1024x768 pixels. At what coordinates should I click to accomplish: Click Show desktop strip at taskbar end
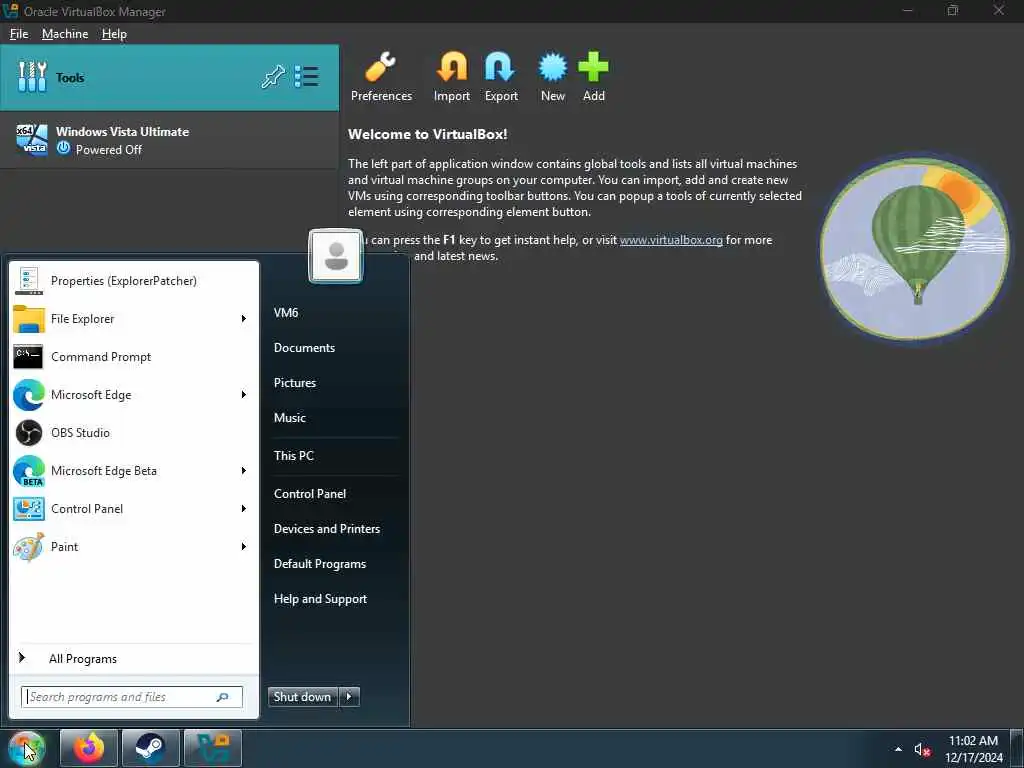click(1019, 749)
